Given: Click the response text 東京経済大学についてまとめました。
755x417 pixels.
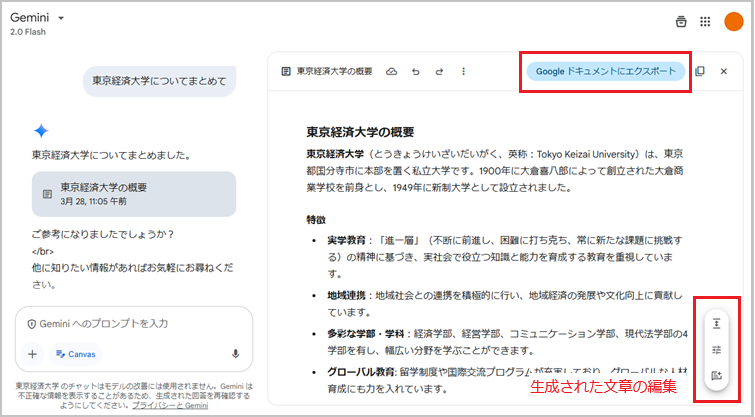Looking at the screenshot, I should [111, 155].
